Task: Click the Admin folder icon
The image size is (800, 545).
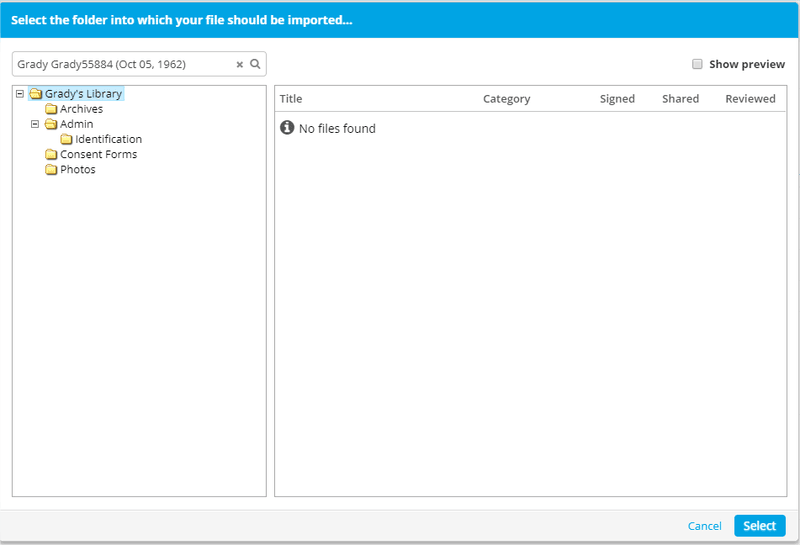Action: [51, 124]
